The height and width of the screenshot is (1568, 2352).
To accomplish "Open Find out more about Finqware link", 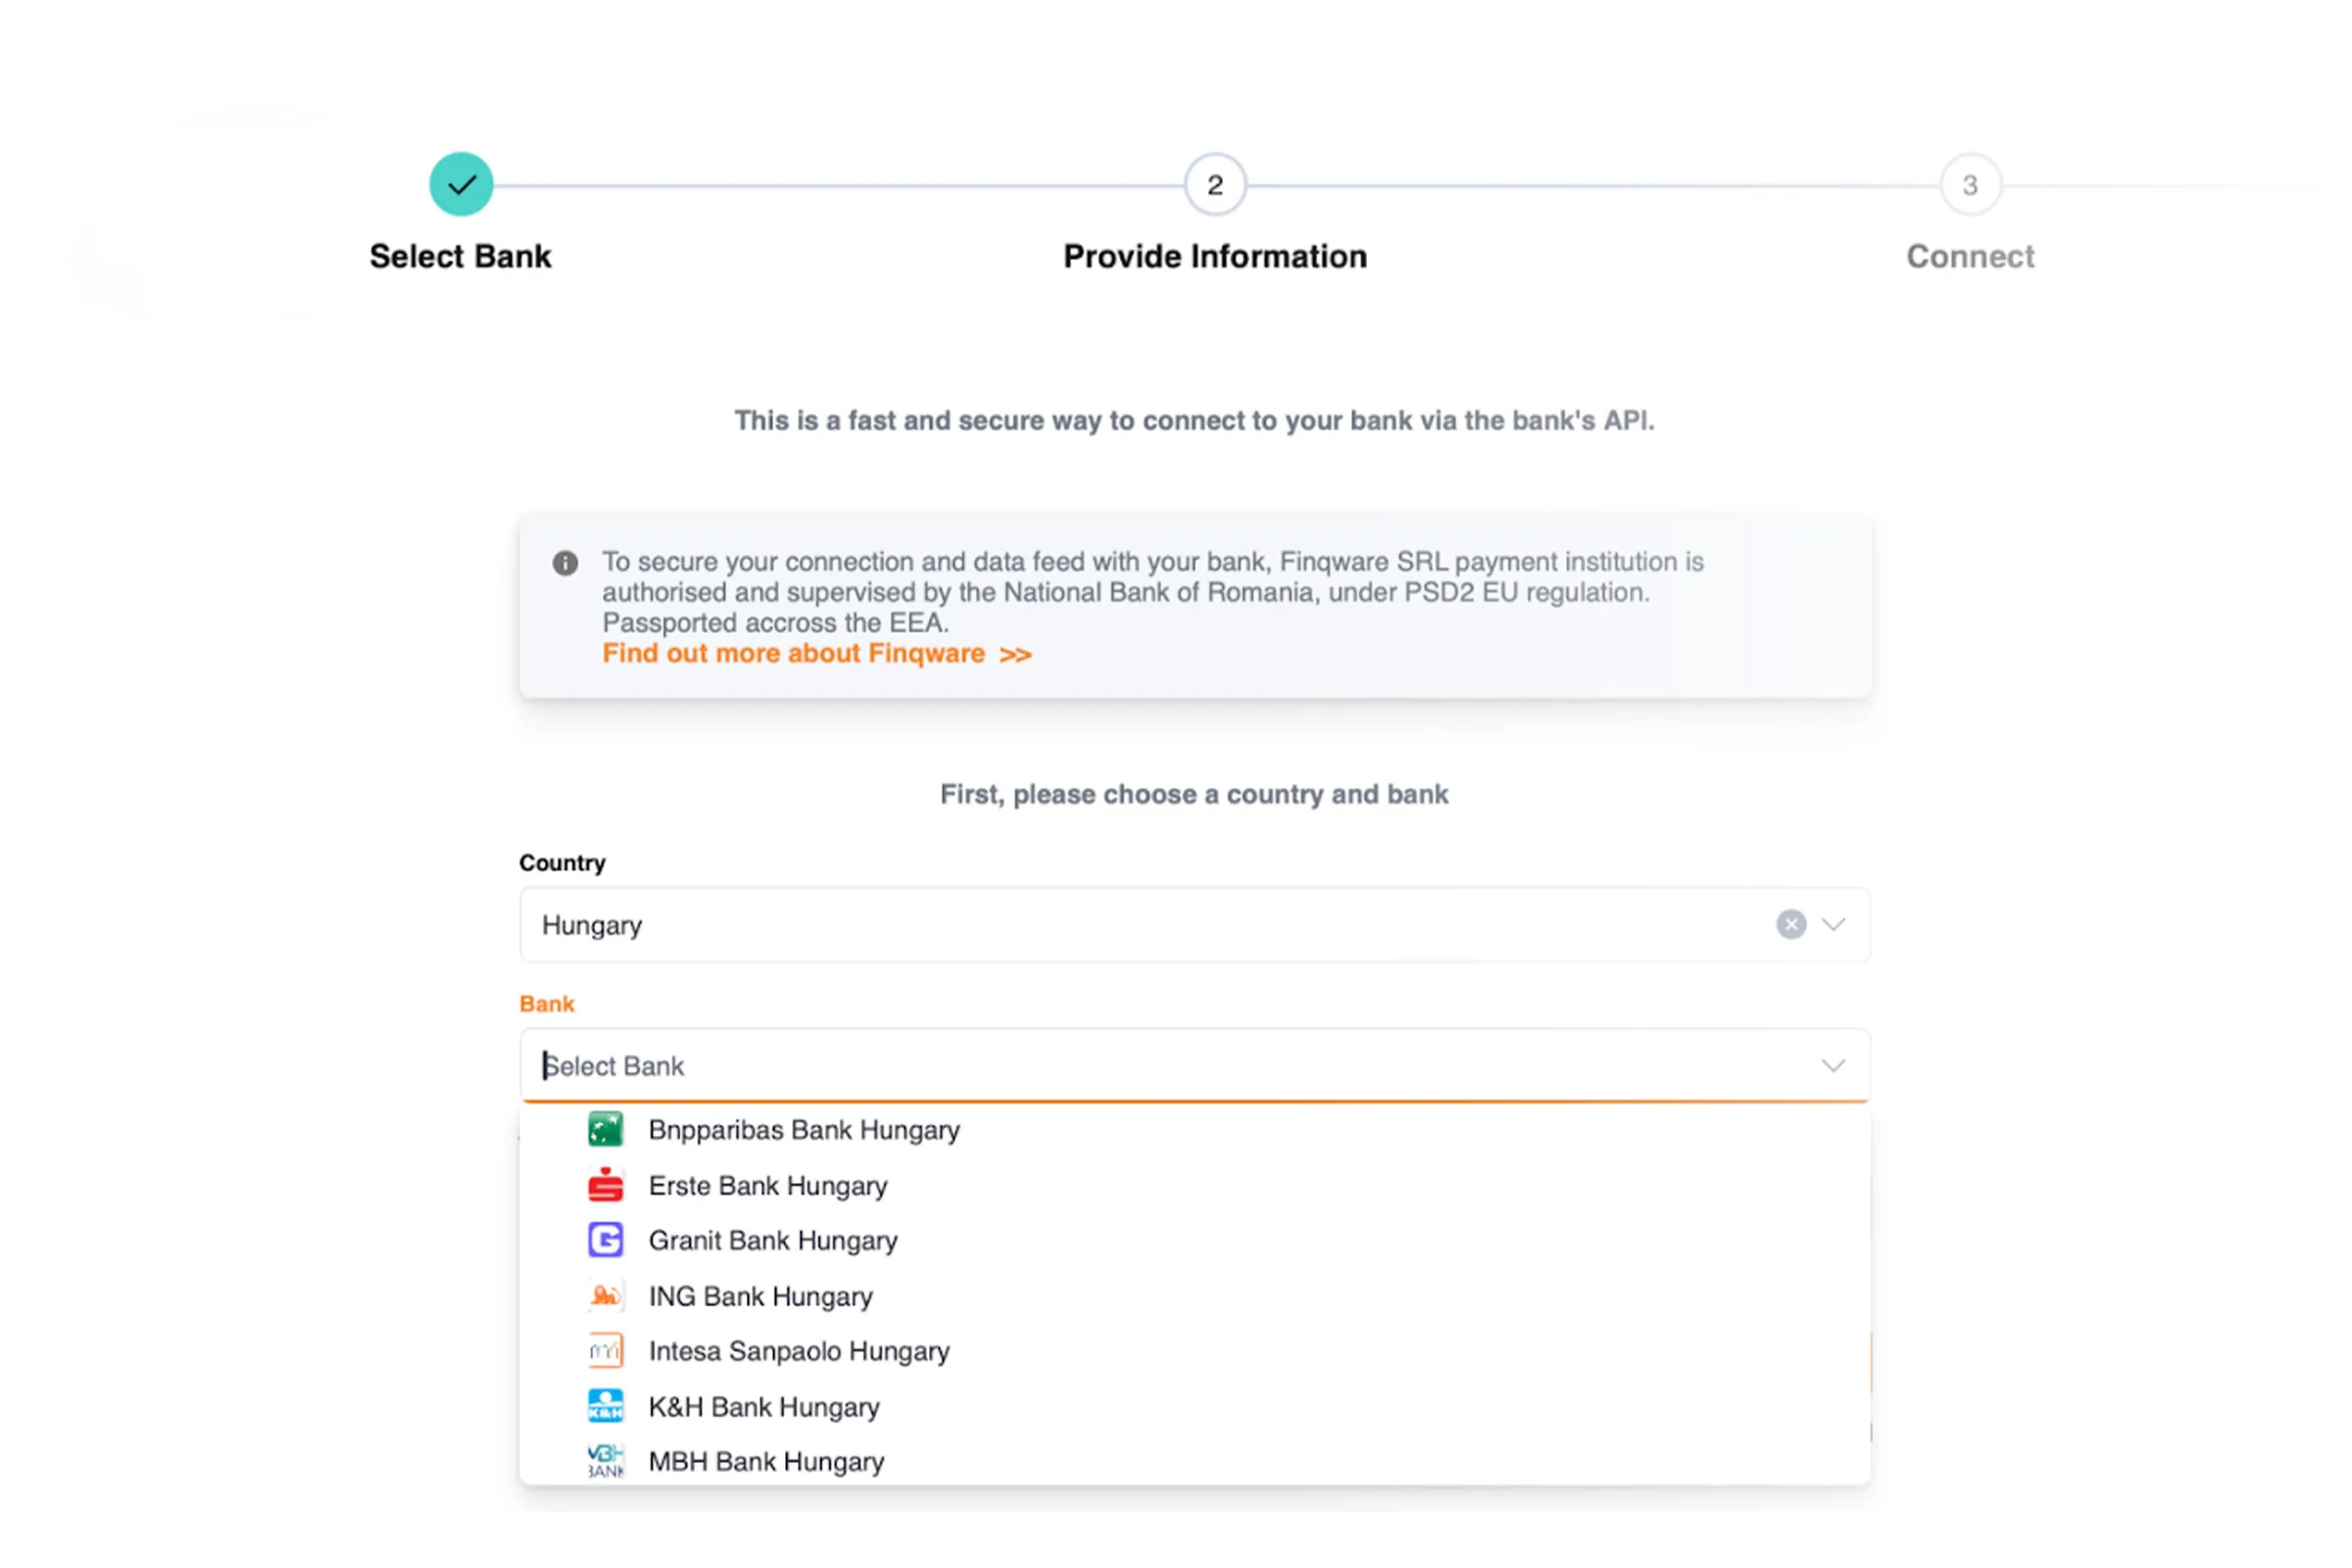I will [816, 654].
